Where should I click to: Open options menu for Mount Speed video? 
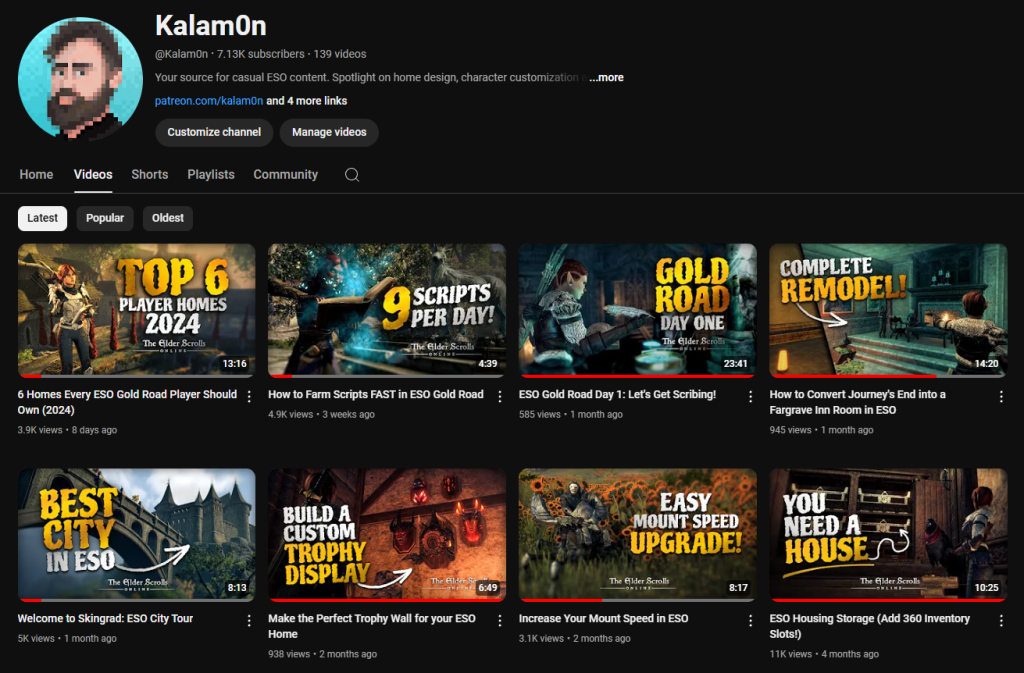coord(751,620)
